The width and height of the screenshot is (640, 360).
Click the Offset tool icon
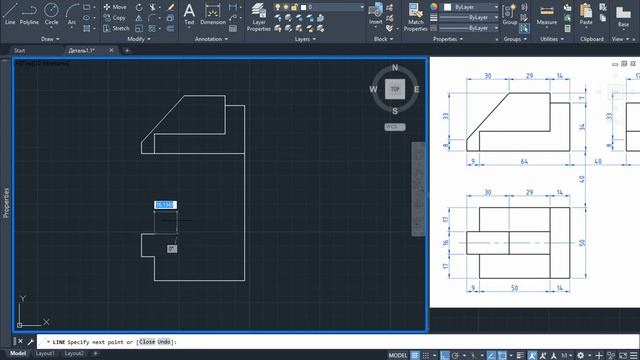point(170,28)
